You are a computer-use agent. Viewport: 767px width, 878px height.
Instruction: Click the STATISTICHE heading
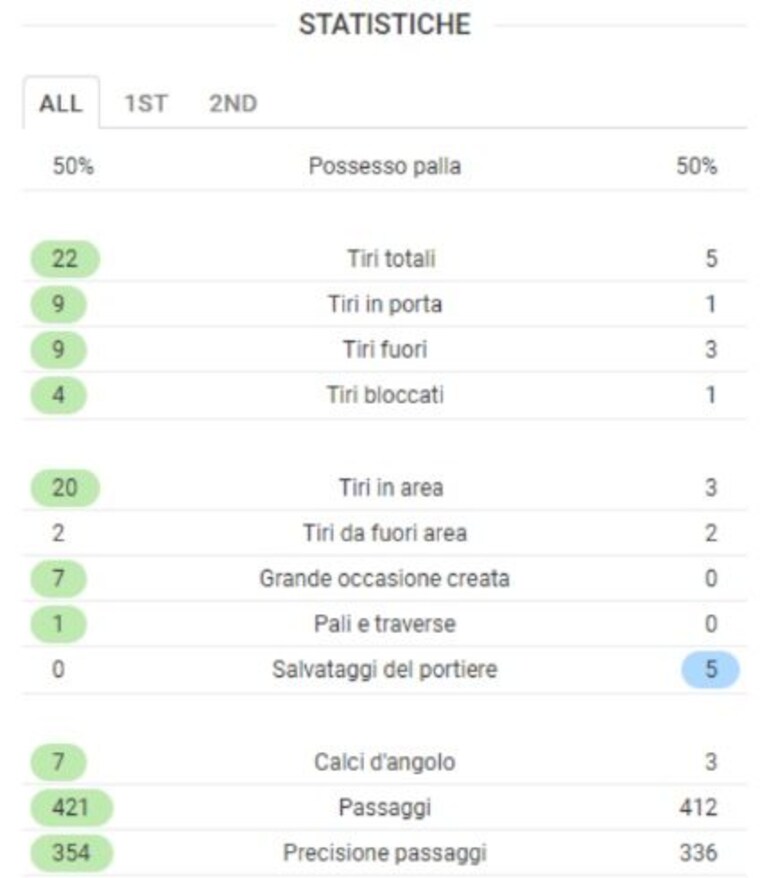click(385, 25)
